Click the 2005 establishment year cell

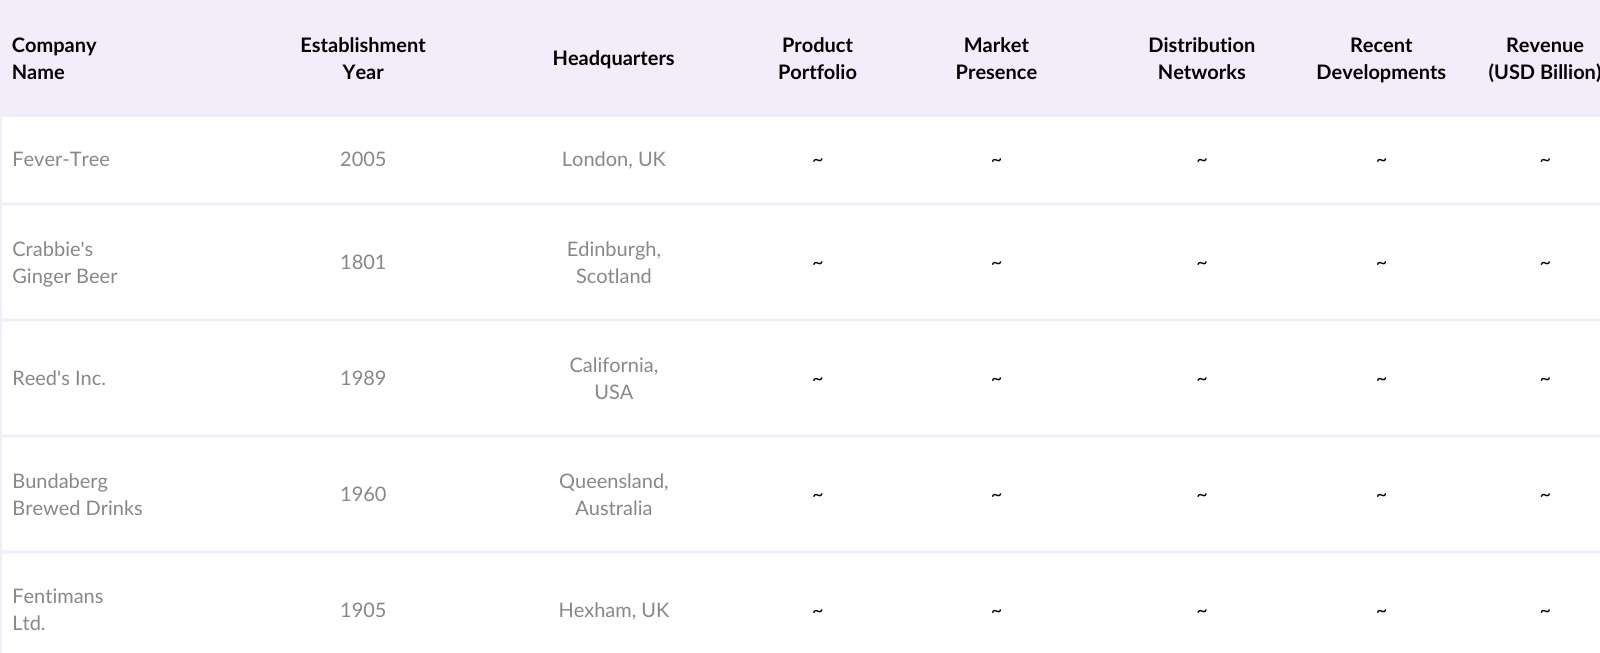click(x=362, y=159)
